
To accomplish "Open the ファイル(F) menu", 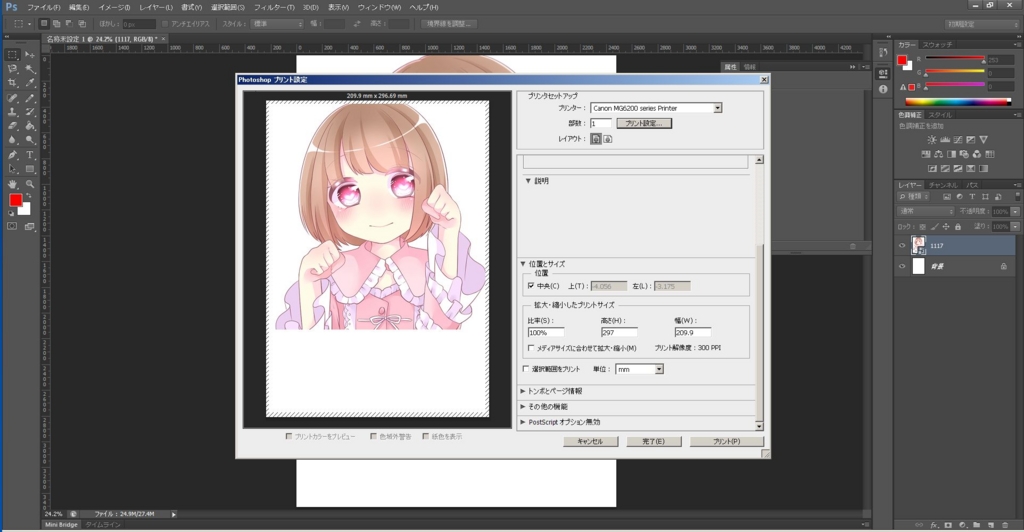I will click(44, 7).
